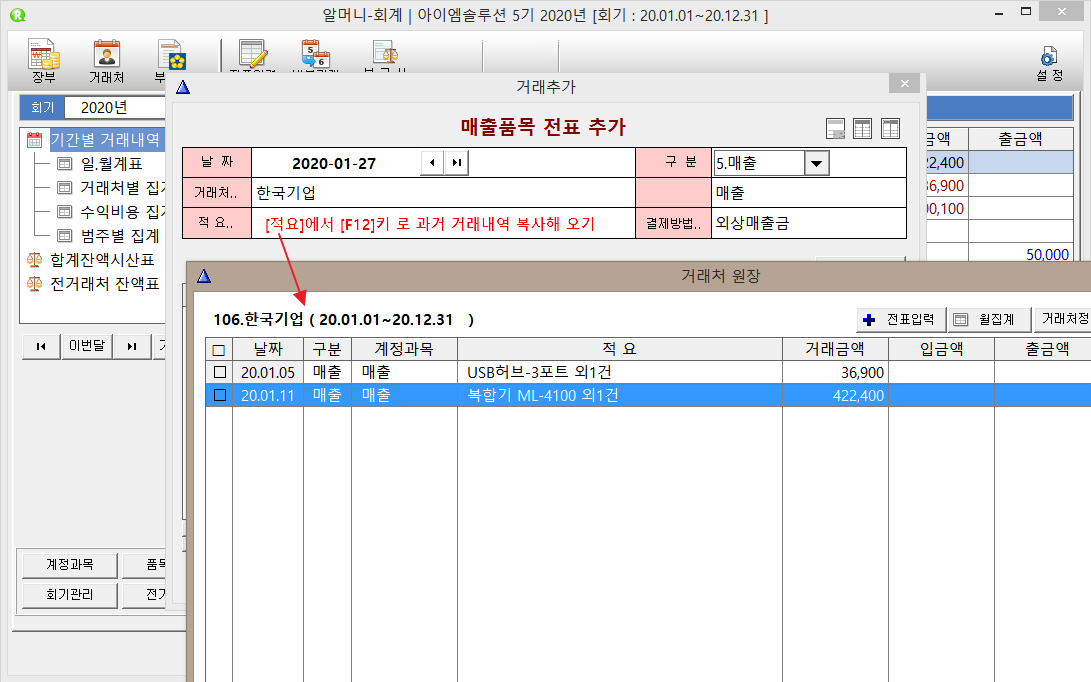The width and height of the screenshot is (1091, 682).
Task: Click the first layout icon in 거래추가 dialog
Action: coord(835,129)
